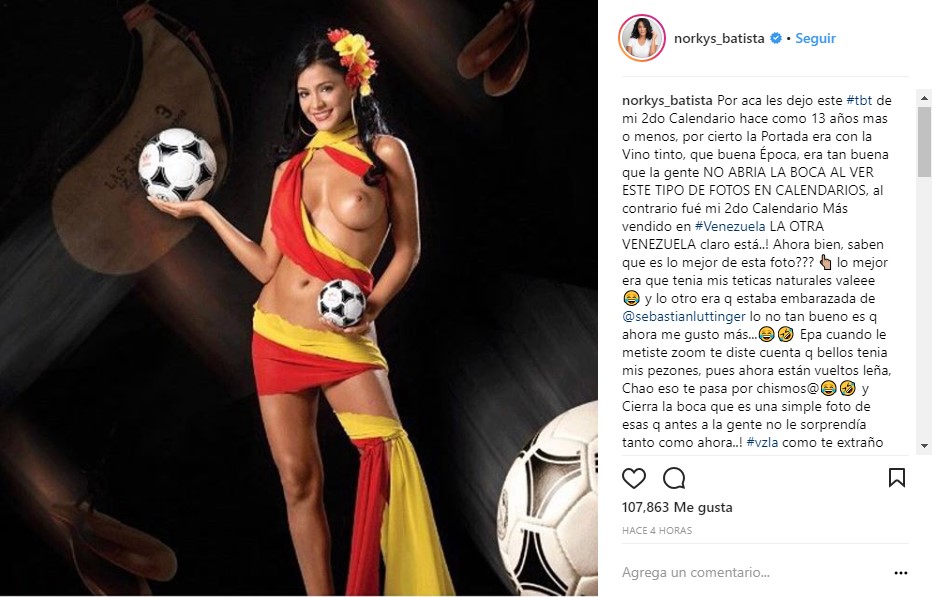Open the #Venezuela hashtag link

[x=730, y=226]
